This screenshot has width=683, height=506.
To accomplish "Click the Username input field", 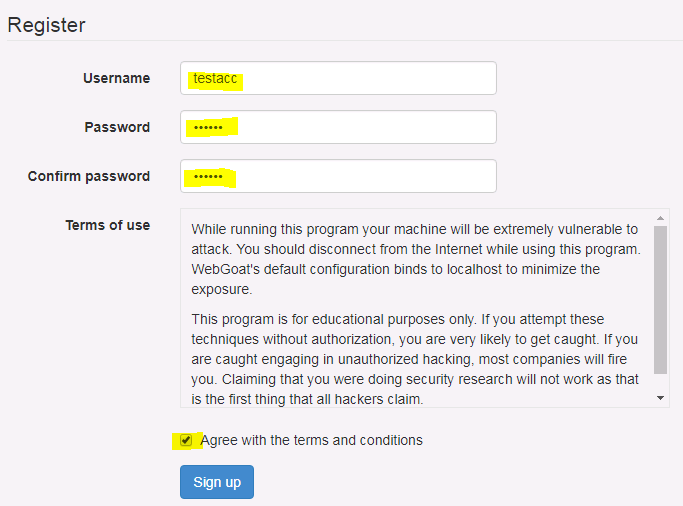I will (338, 78).
